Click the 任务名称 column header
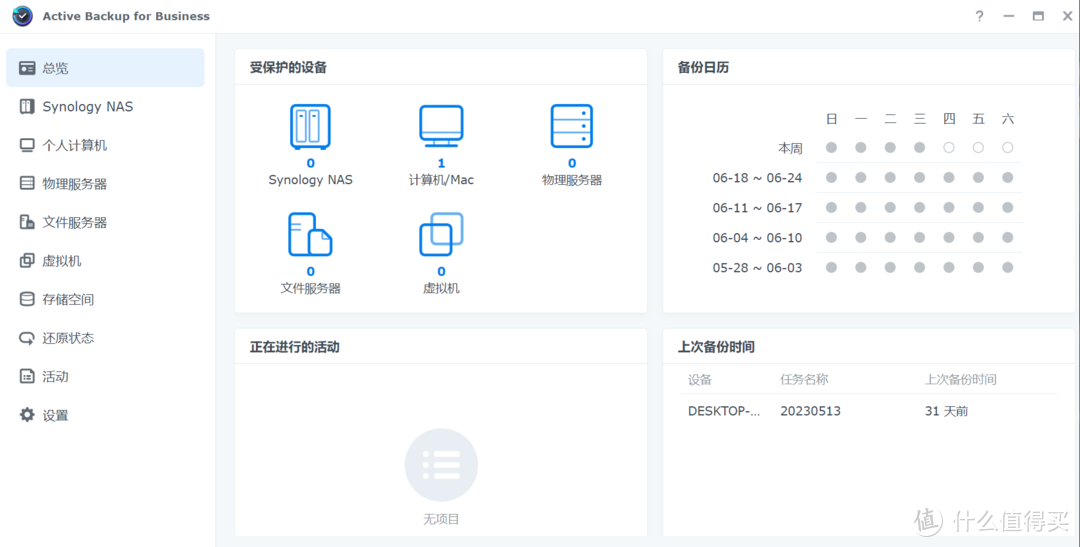This screenshot has width=1080, height=547. 804,380
